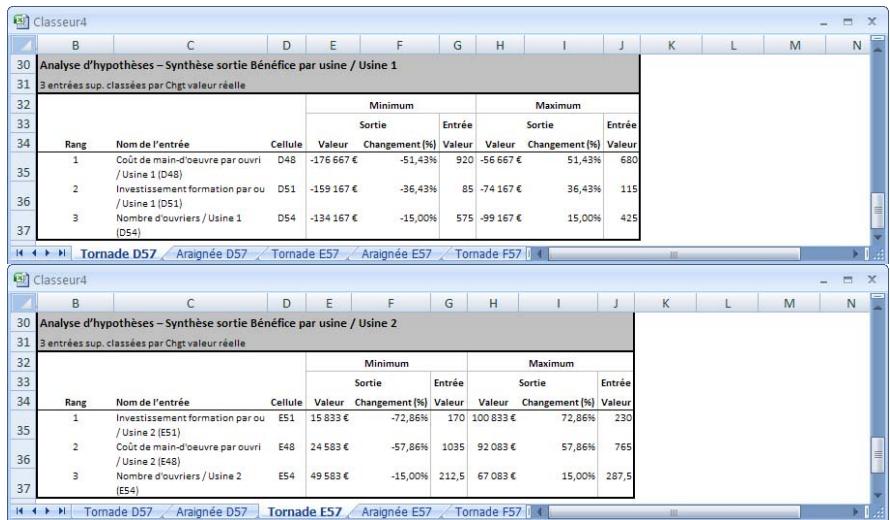Go to last sheet in top window
The width and height of the screenshot is (890, 520).
[61, 253]
